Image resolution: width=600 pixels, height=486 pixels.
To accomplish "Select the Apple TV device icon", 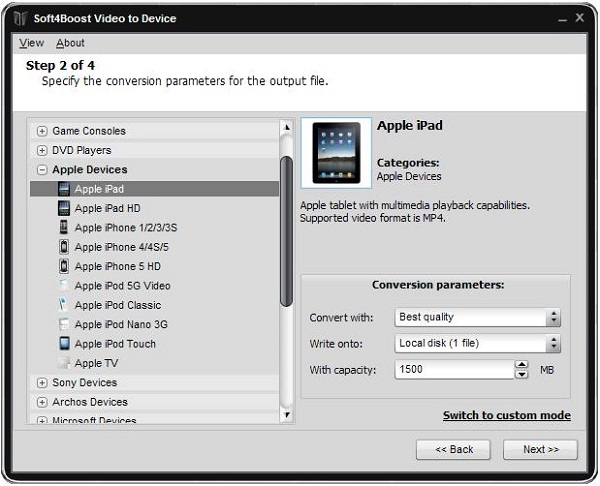I will 65,363.
